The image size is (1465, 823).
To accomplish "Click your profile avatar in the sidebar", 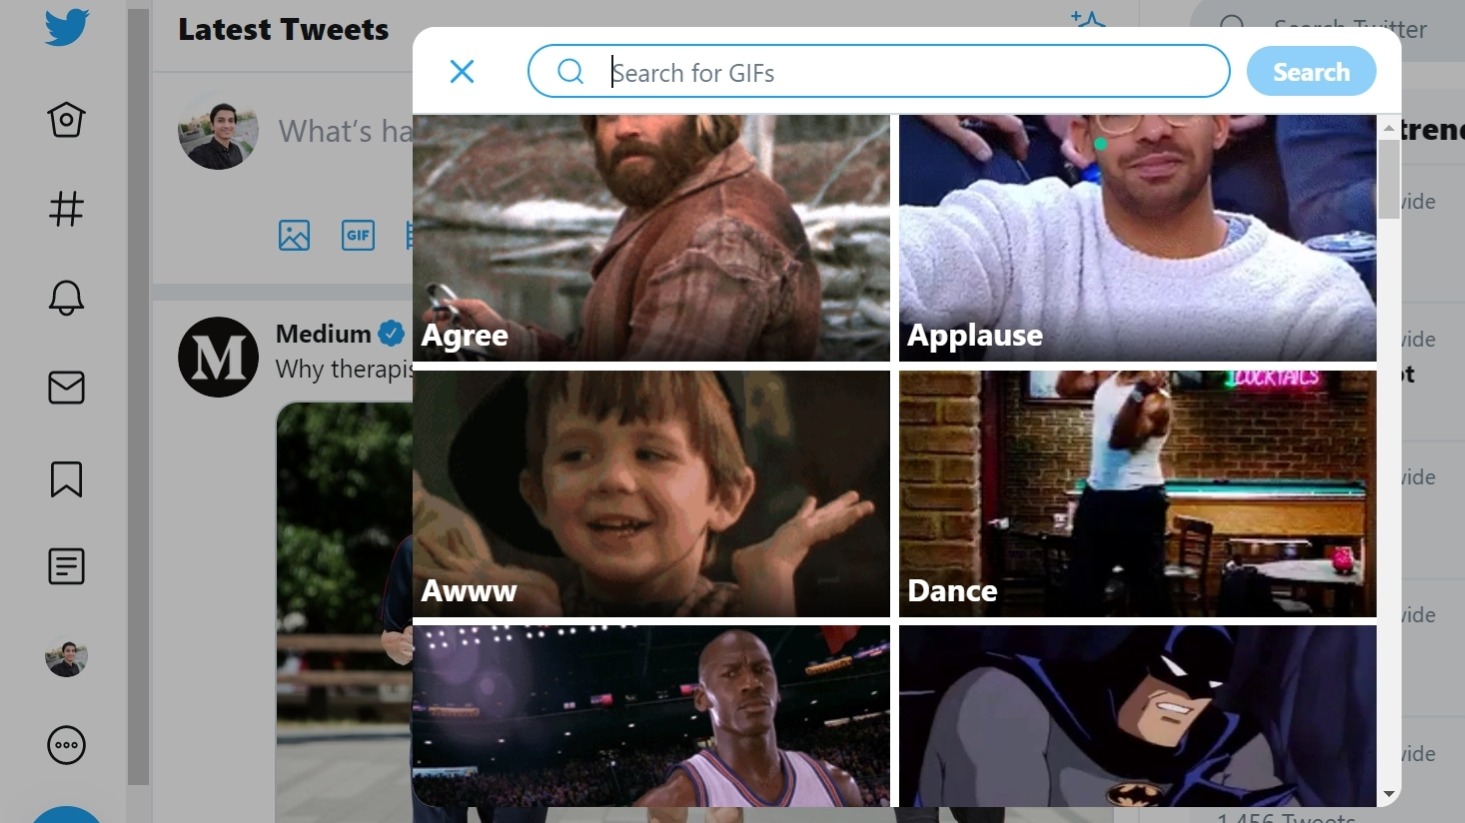I will 65,657.
